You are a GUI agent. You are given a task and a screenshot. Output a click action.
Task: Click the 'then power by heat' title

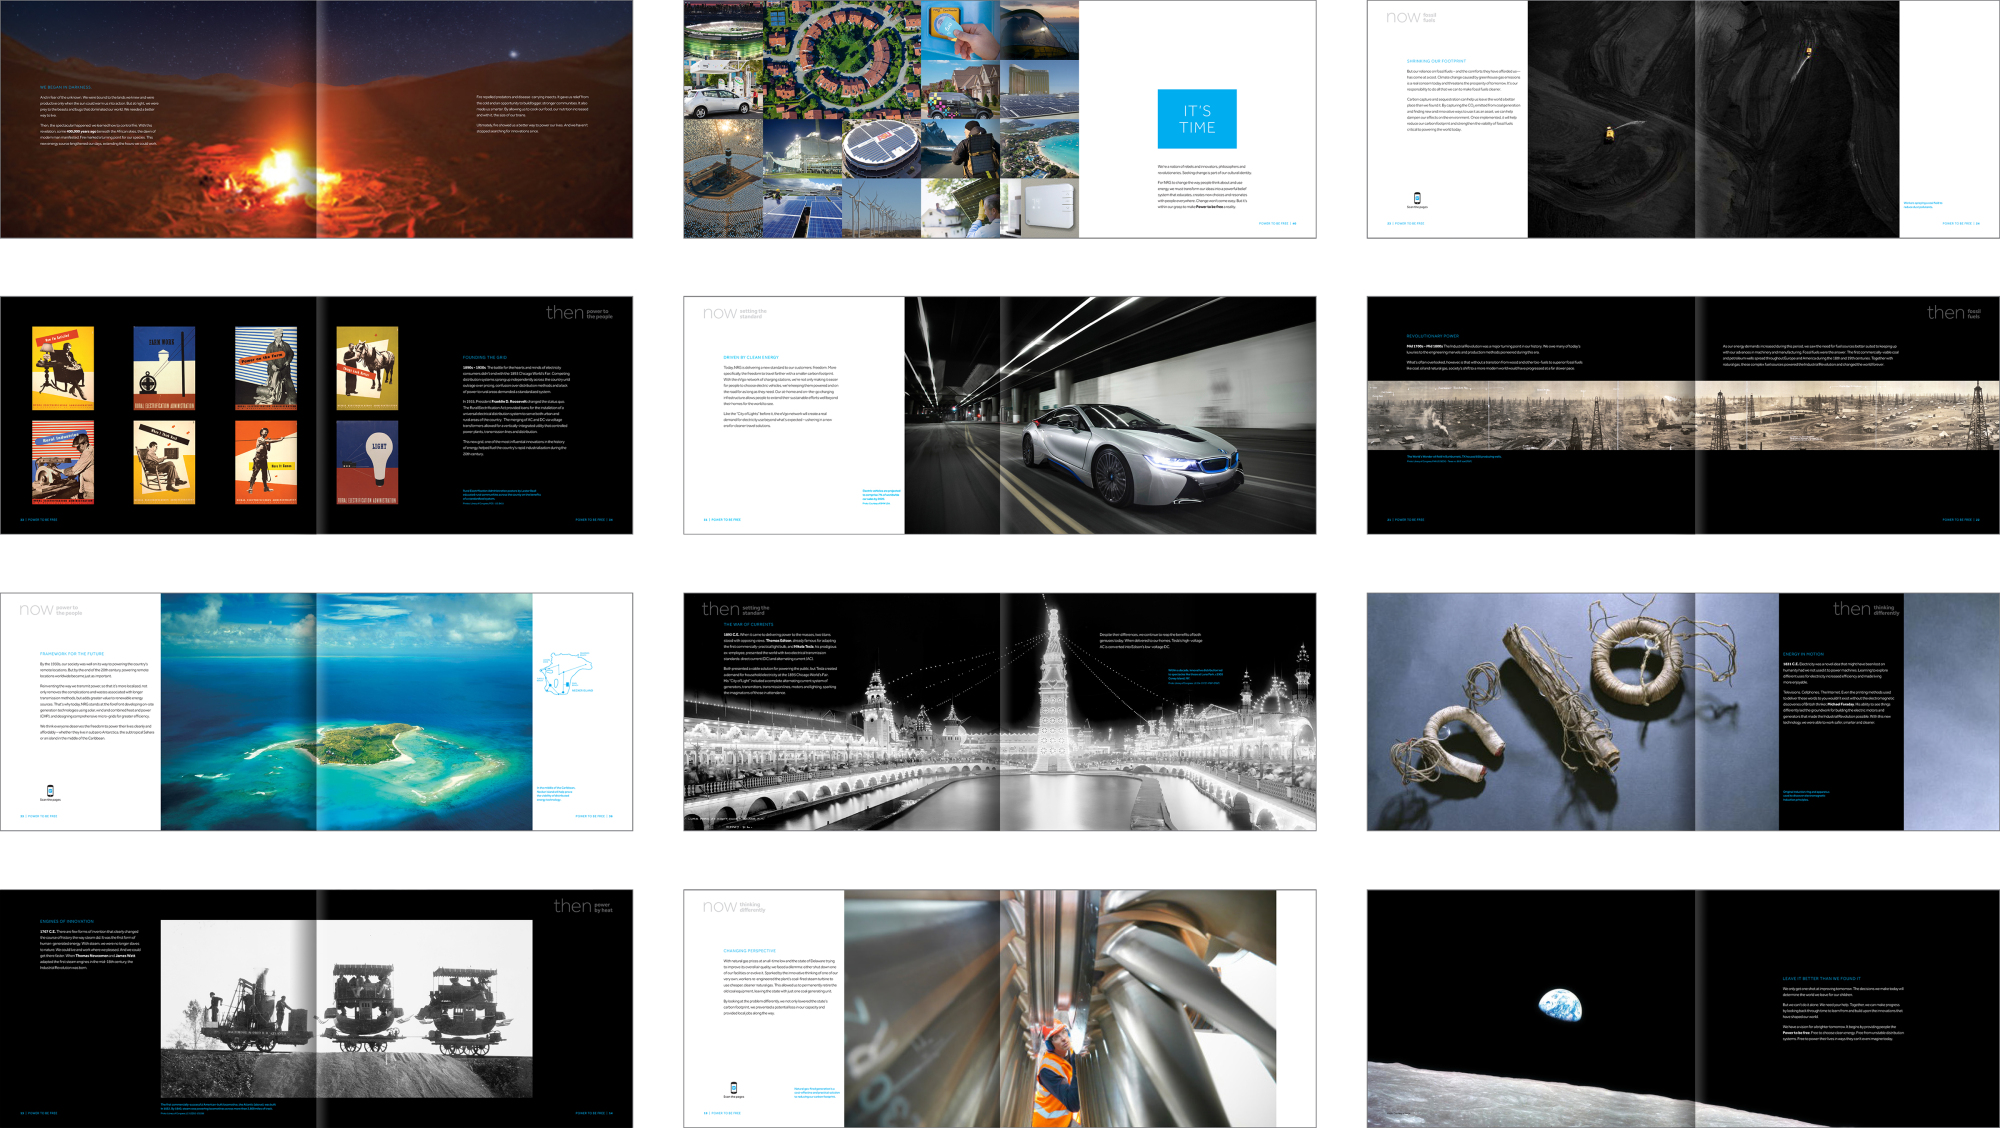coord(583,906)
